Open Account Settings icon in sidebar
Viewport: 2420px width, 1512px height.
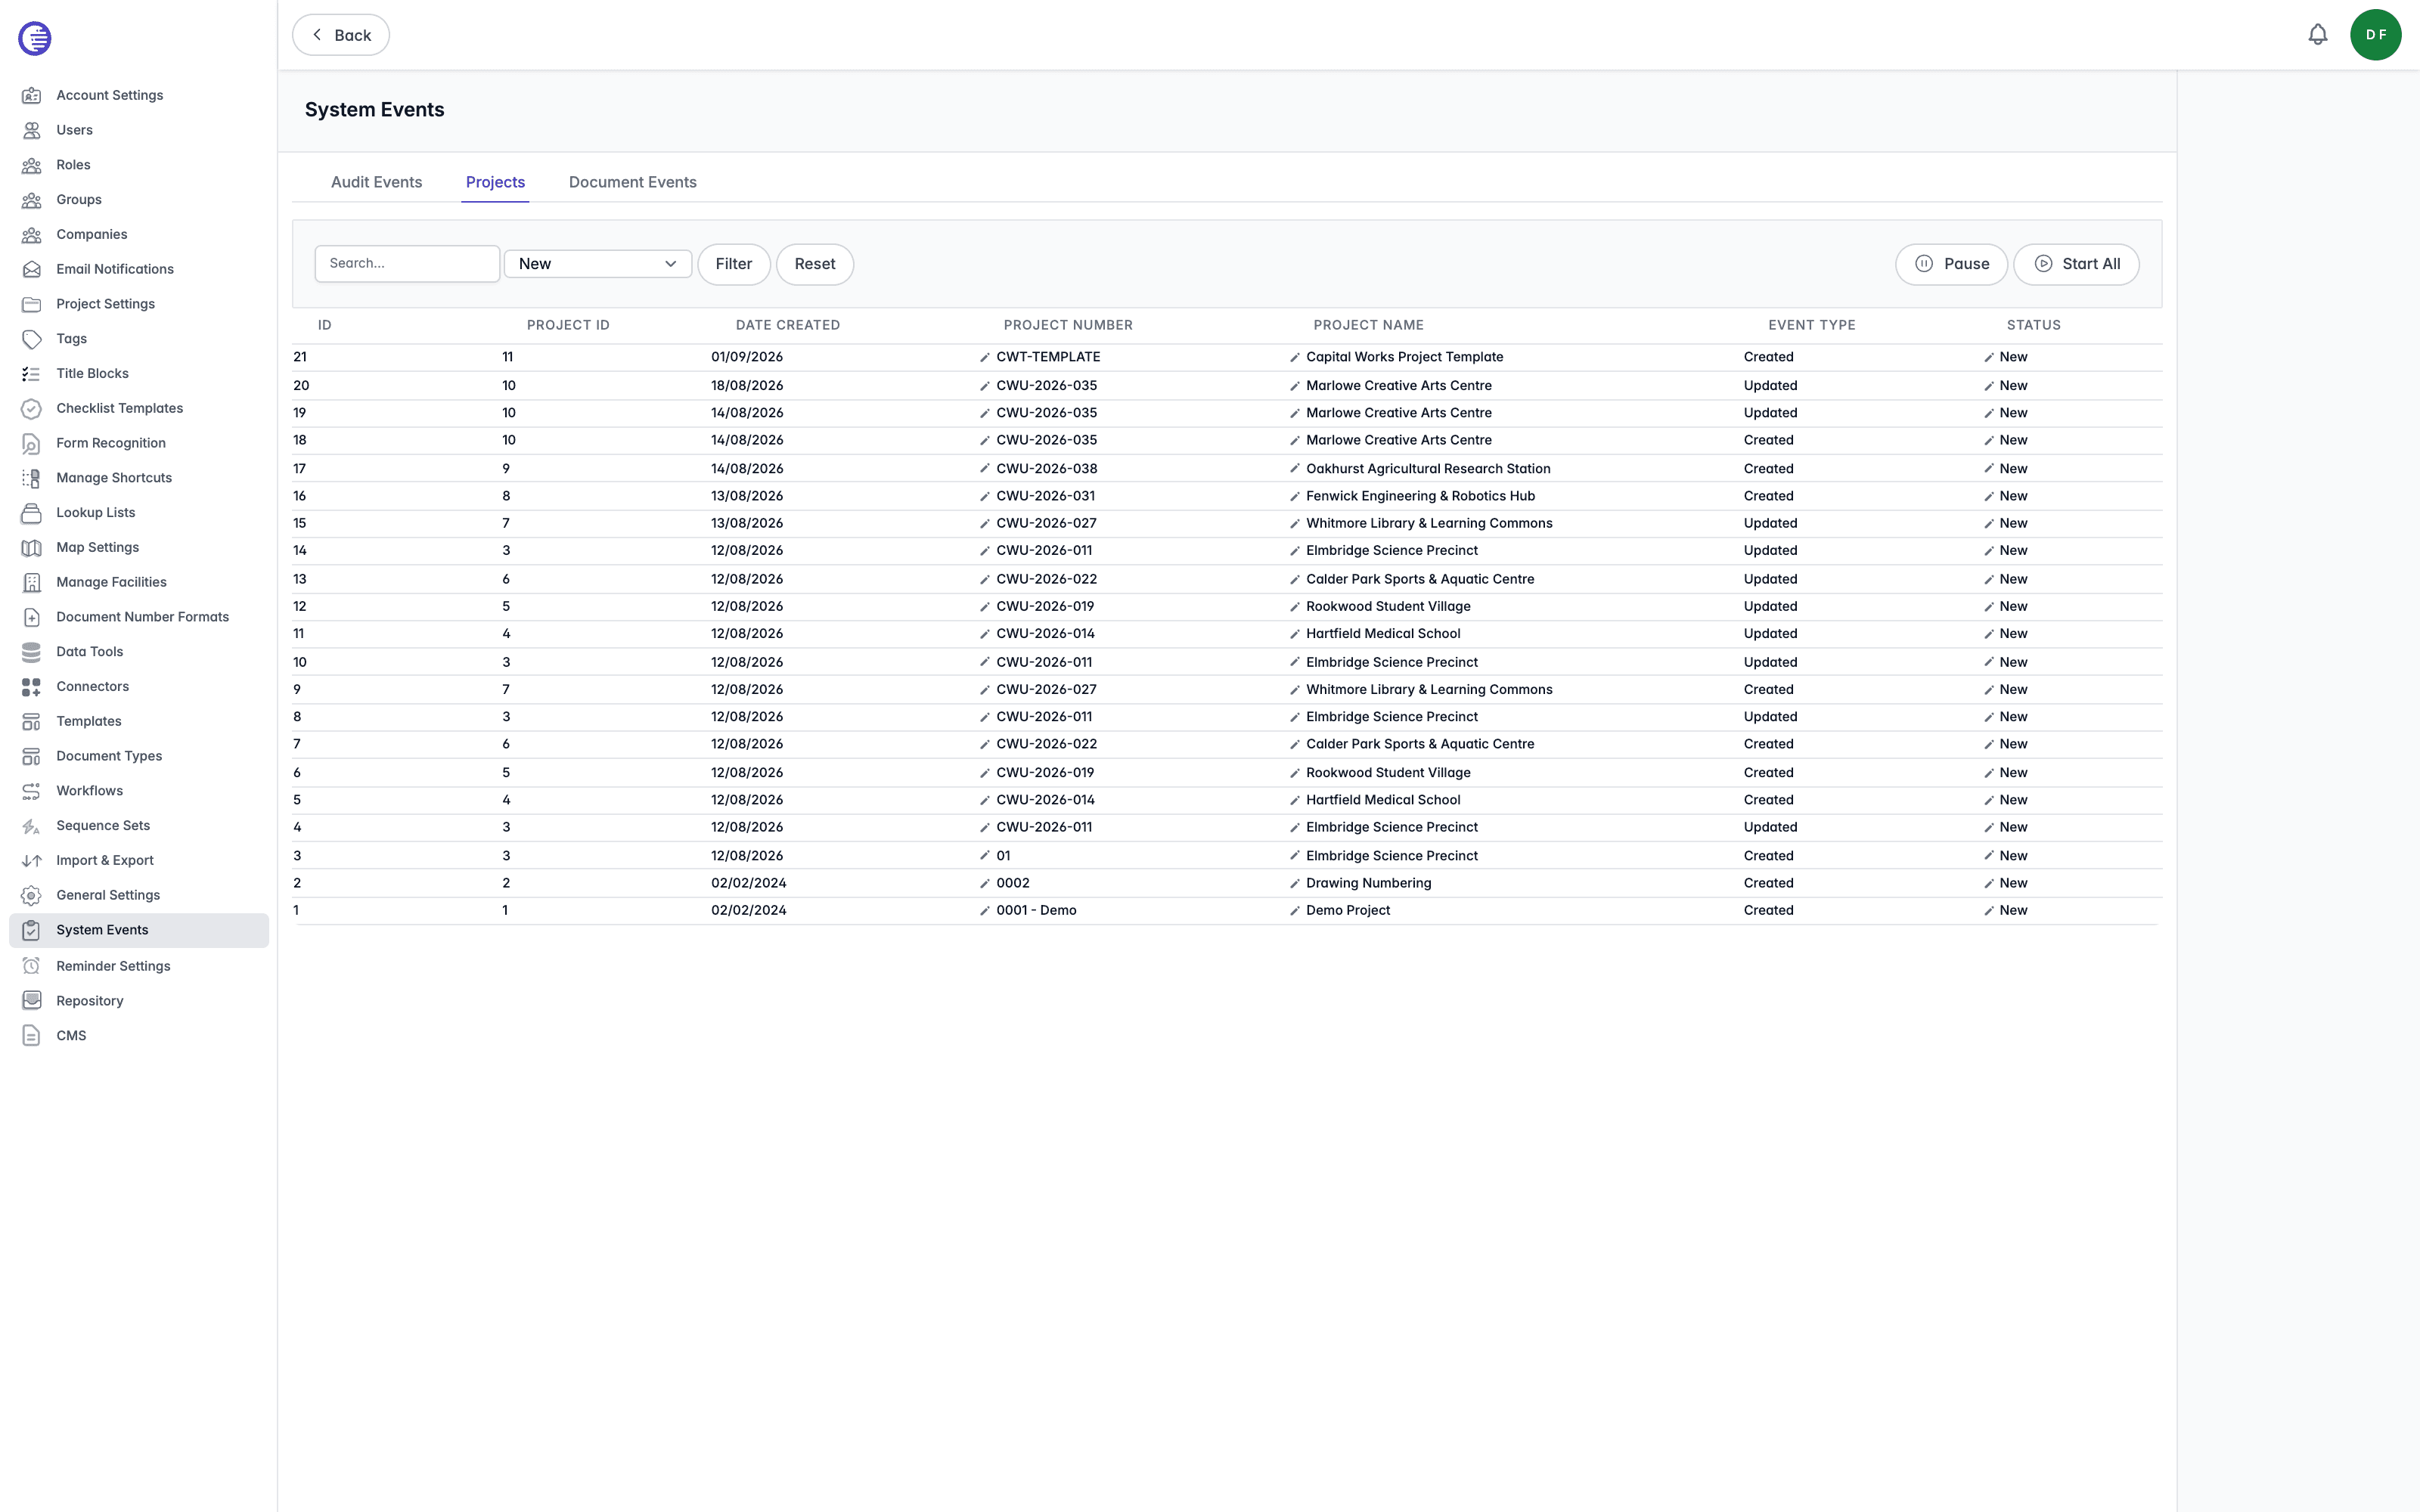click(32, 95)
